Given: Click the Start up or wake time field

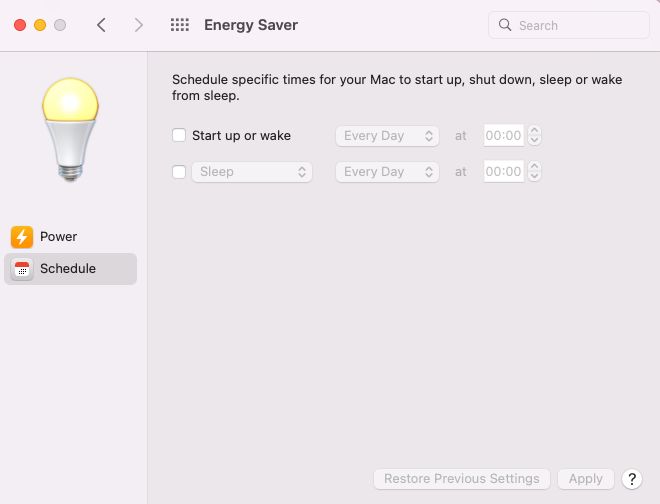Looking at the screenshot, I should click(x=503, y=136).
